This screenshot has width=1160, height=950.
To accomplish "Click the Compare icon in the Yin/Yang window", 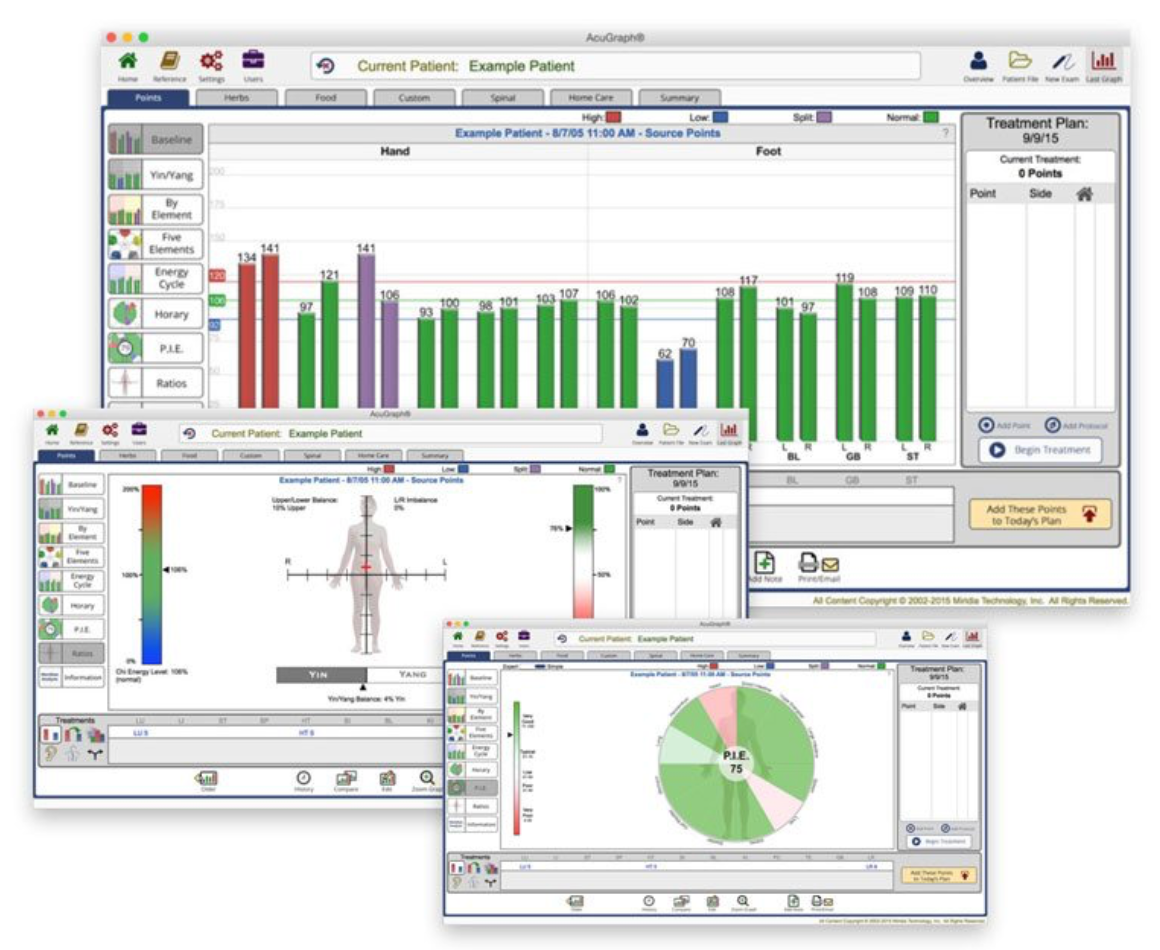I will 346,779.
